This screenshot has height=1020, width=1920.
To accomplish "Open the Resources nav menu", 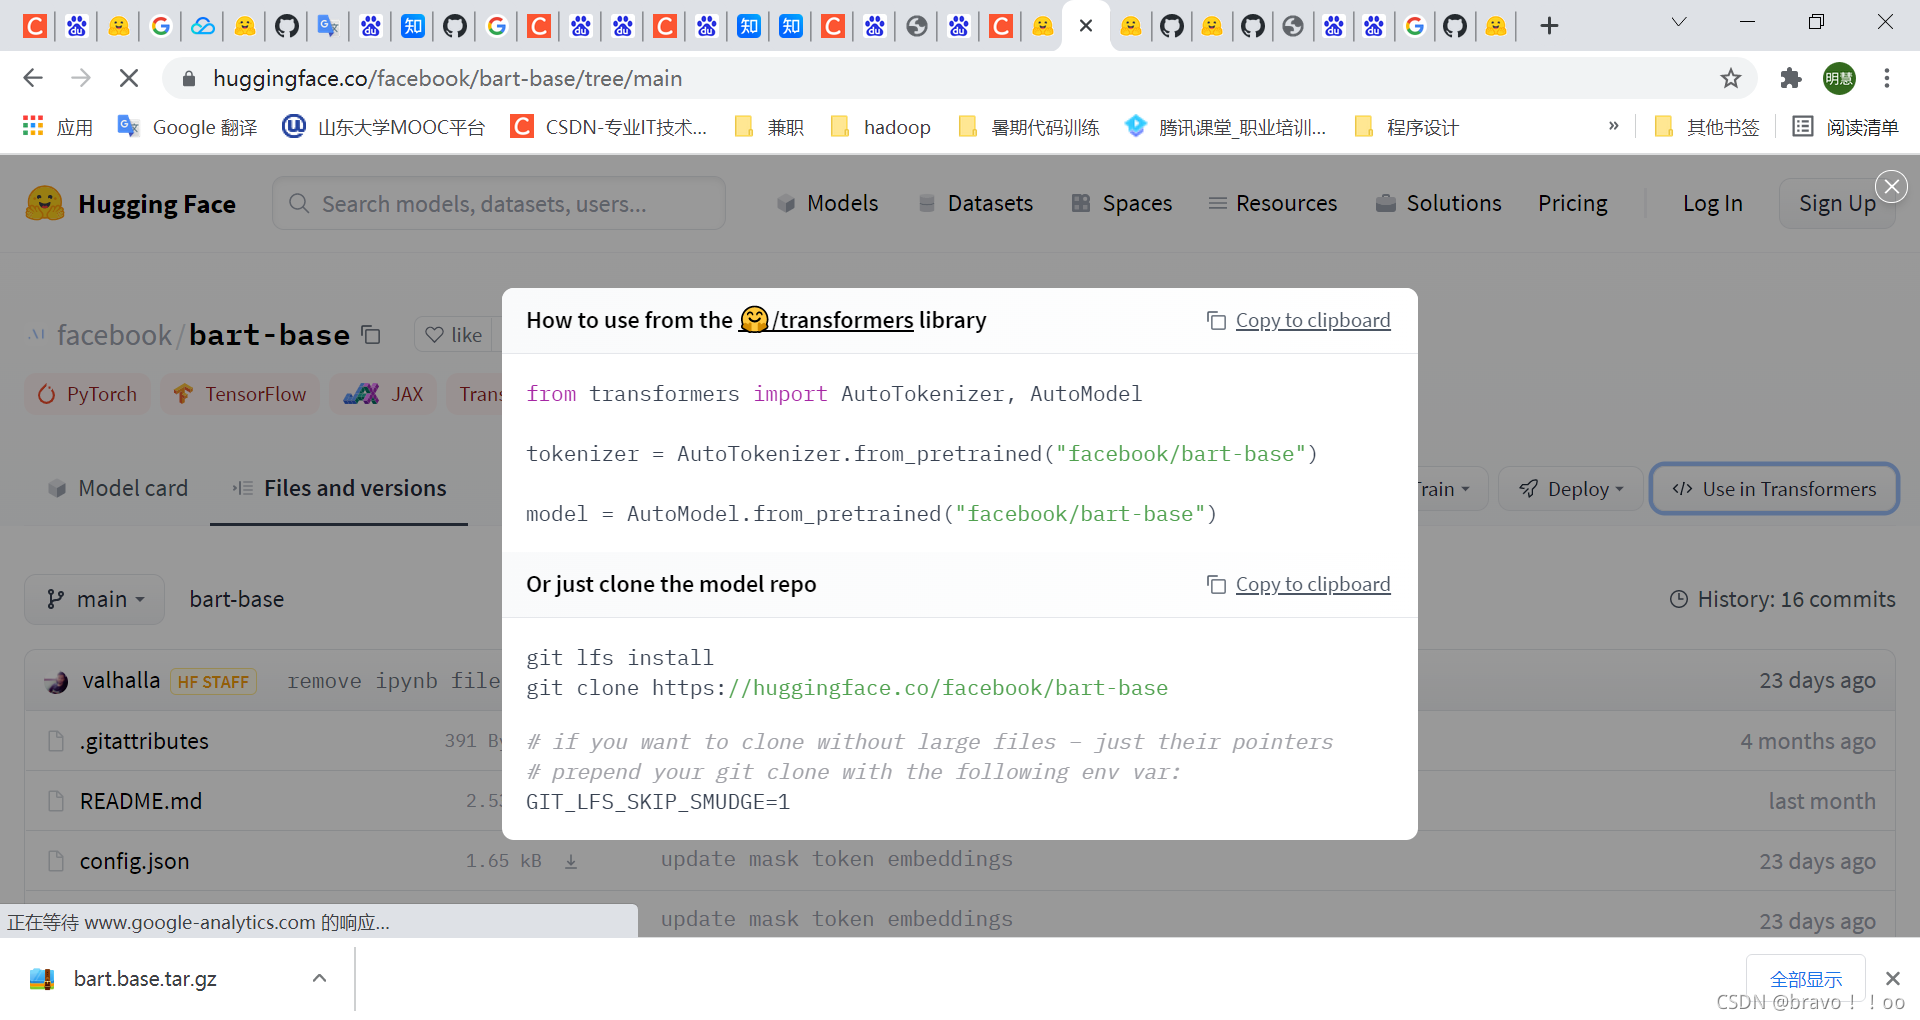I will pyautogui.click(x=1272, y=204).
